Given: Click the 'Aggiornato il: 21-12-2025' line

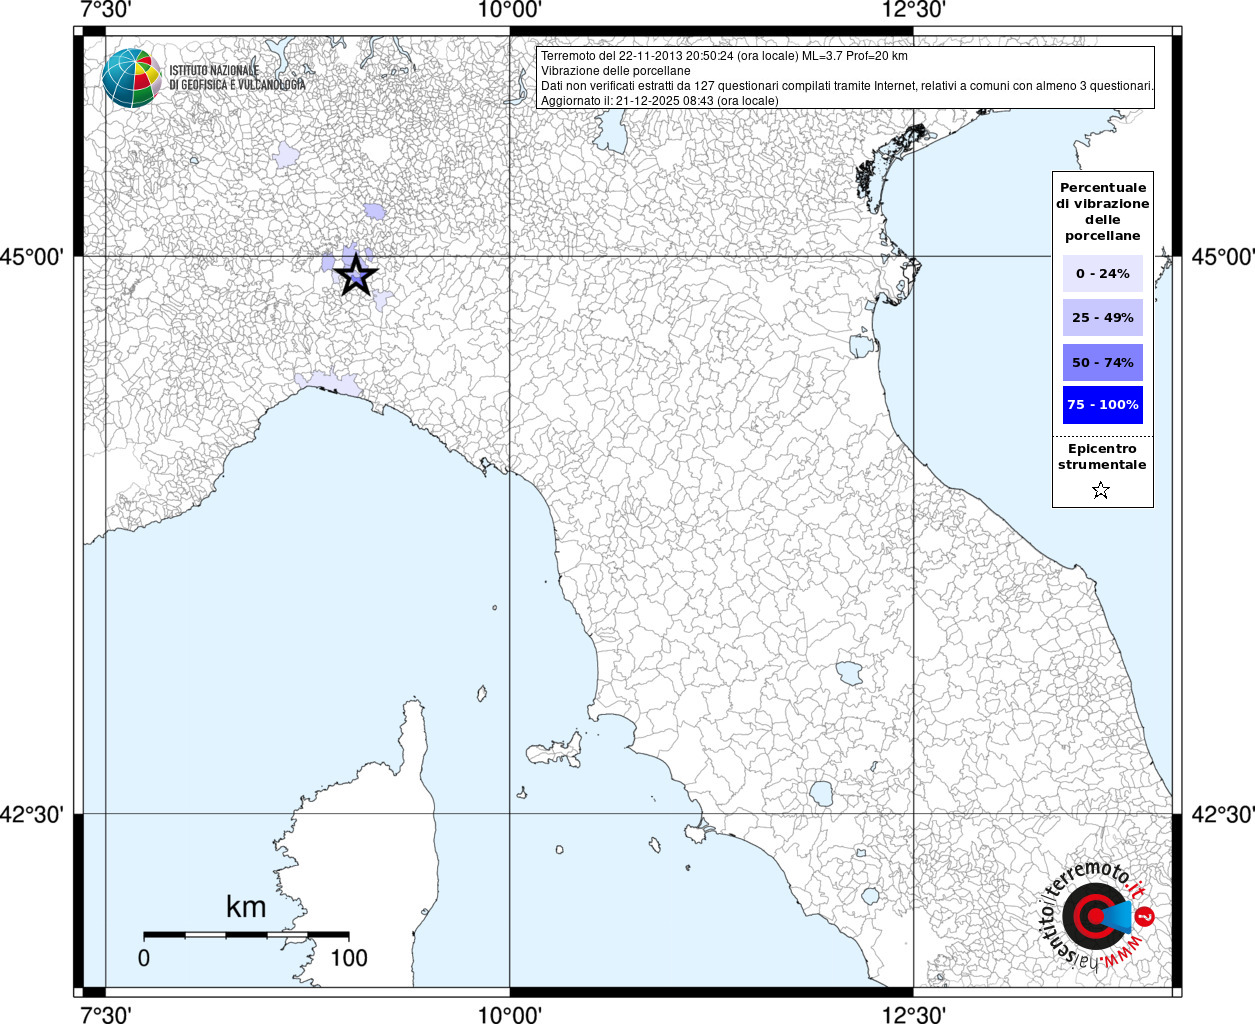Looking at the screenshot, I should pyautogui.click(x=660, y=101).
